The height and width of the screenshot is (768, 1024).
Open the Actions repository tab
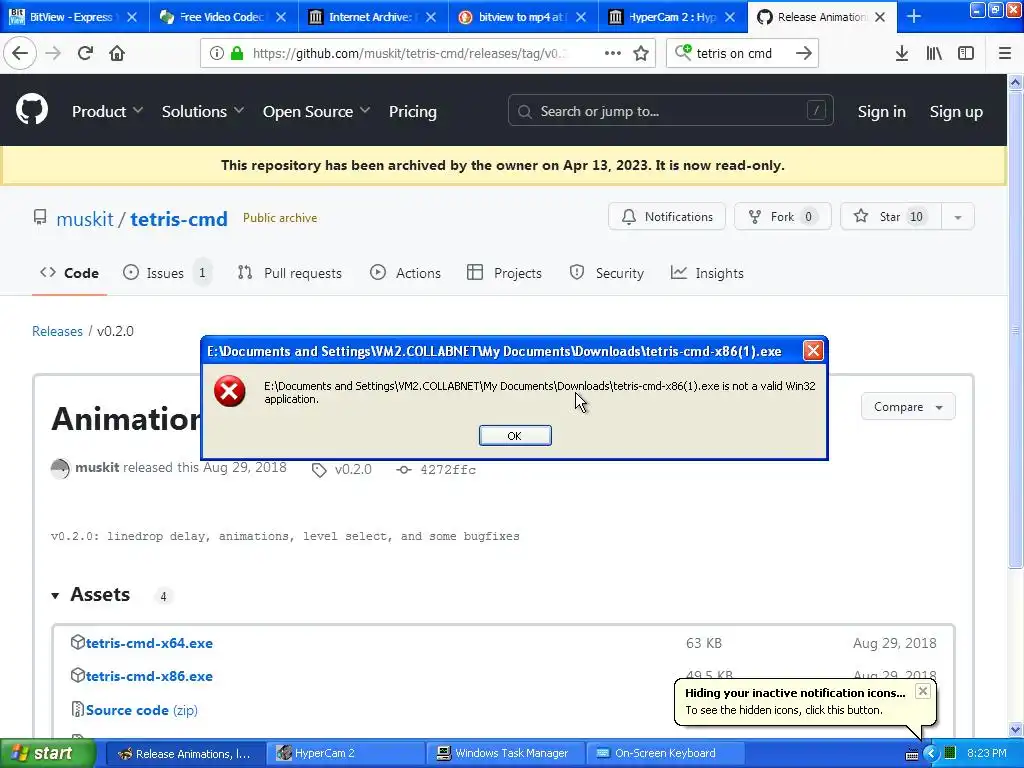(406, 273)
